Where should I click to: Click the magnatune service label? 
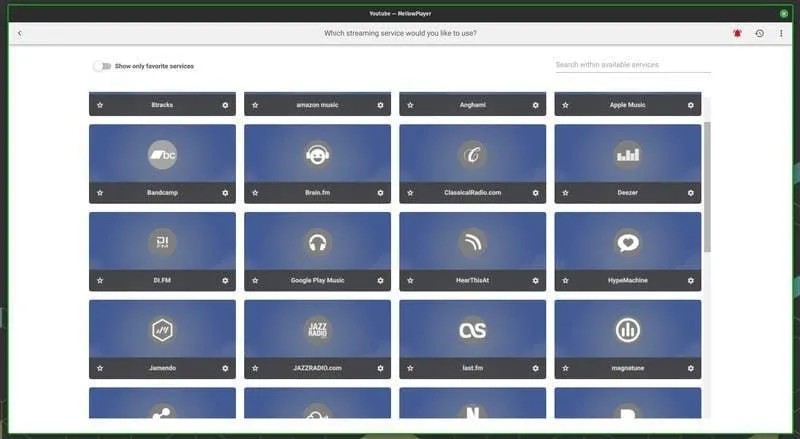coord(627,368)
